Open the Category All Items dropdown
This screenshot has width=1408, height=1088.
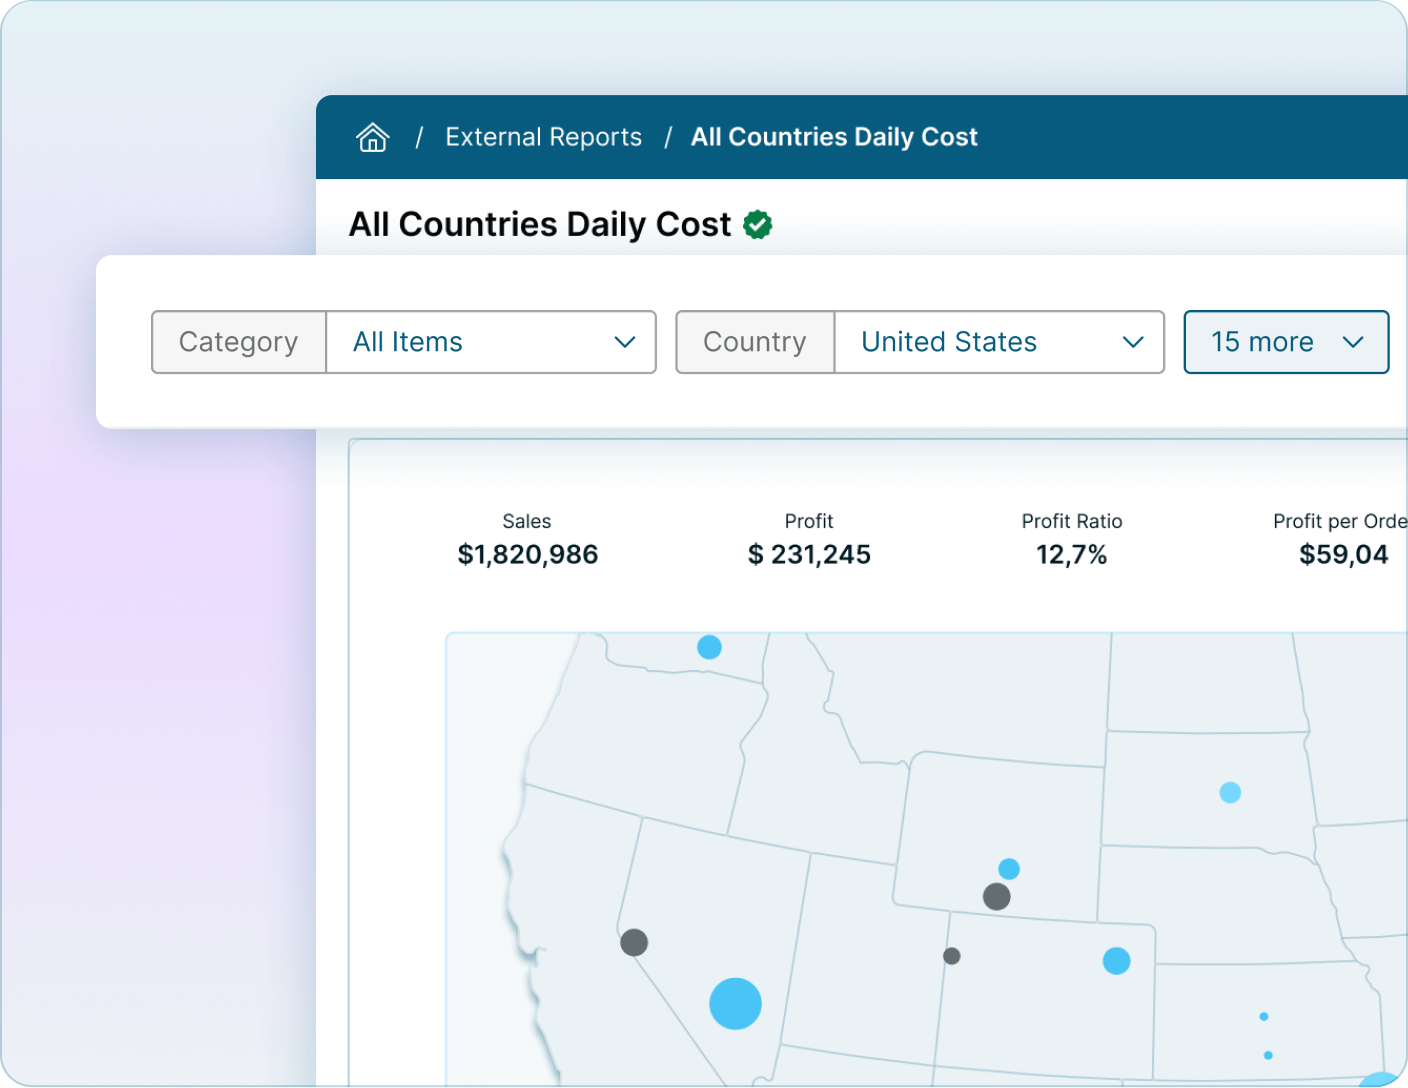[491, 342]
